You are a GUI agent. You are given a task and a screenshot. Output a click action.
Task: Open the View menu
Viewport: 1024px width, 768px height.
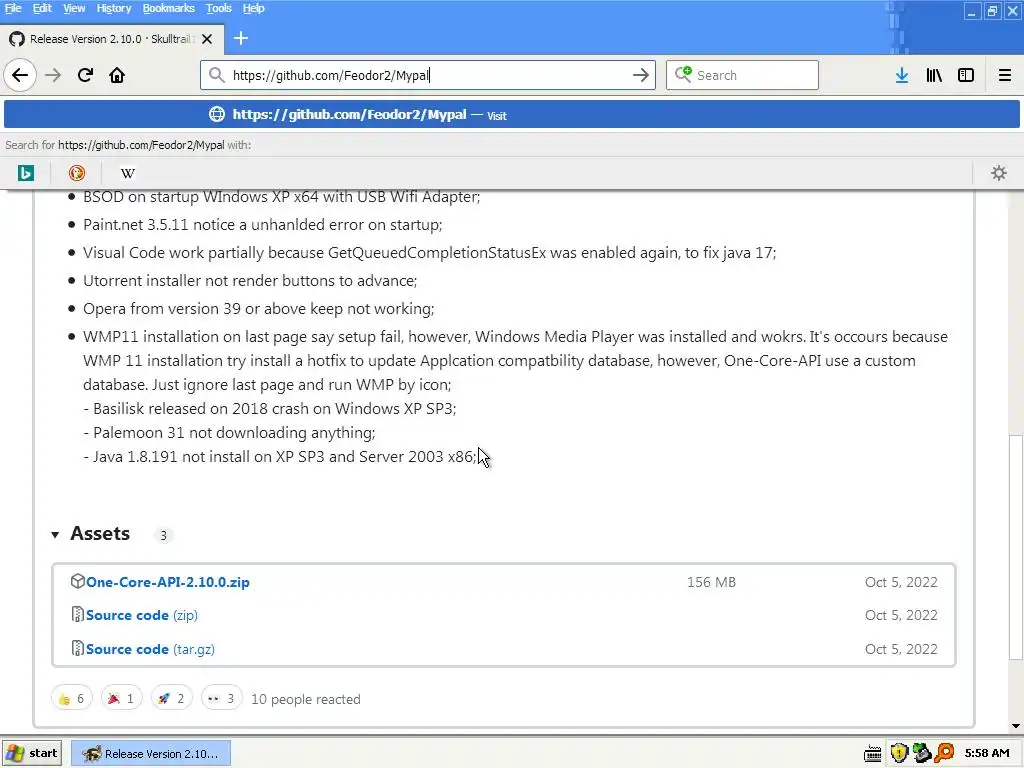coord(74,8)
